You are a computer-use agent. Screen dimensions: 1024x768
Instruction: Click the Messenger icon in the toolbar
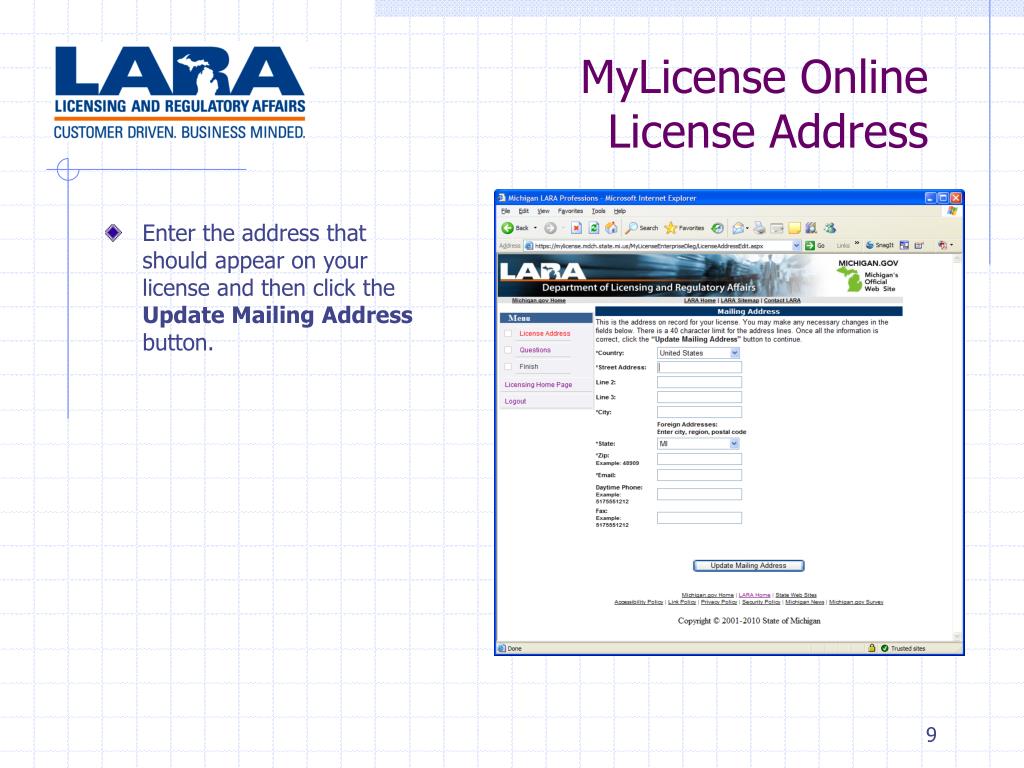[x=830, y=228]
